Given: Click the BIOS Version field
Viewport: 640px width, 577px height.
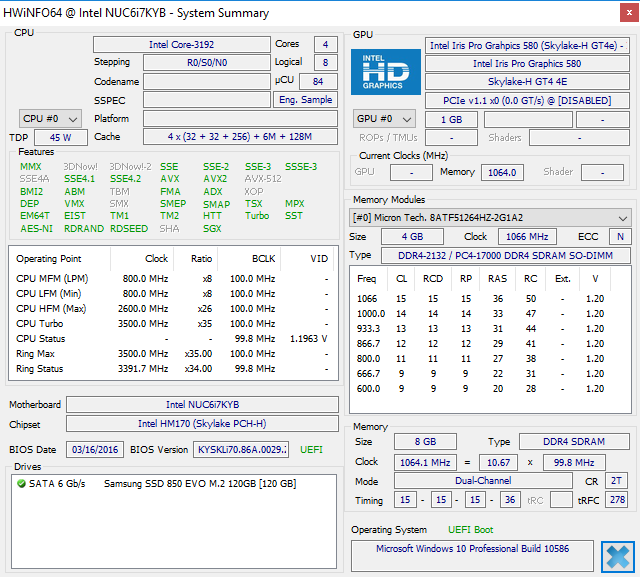Looking at the screenshot, I should 241,450.
